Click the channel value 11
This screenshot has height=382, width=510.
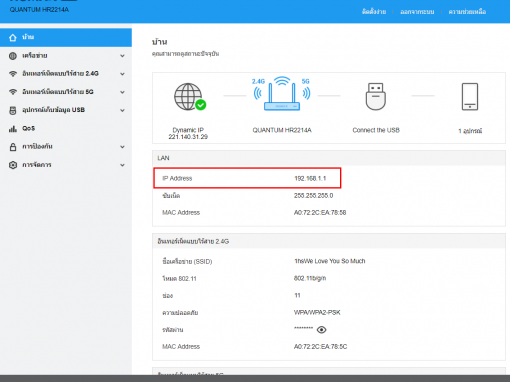297,295
